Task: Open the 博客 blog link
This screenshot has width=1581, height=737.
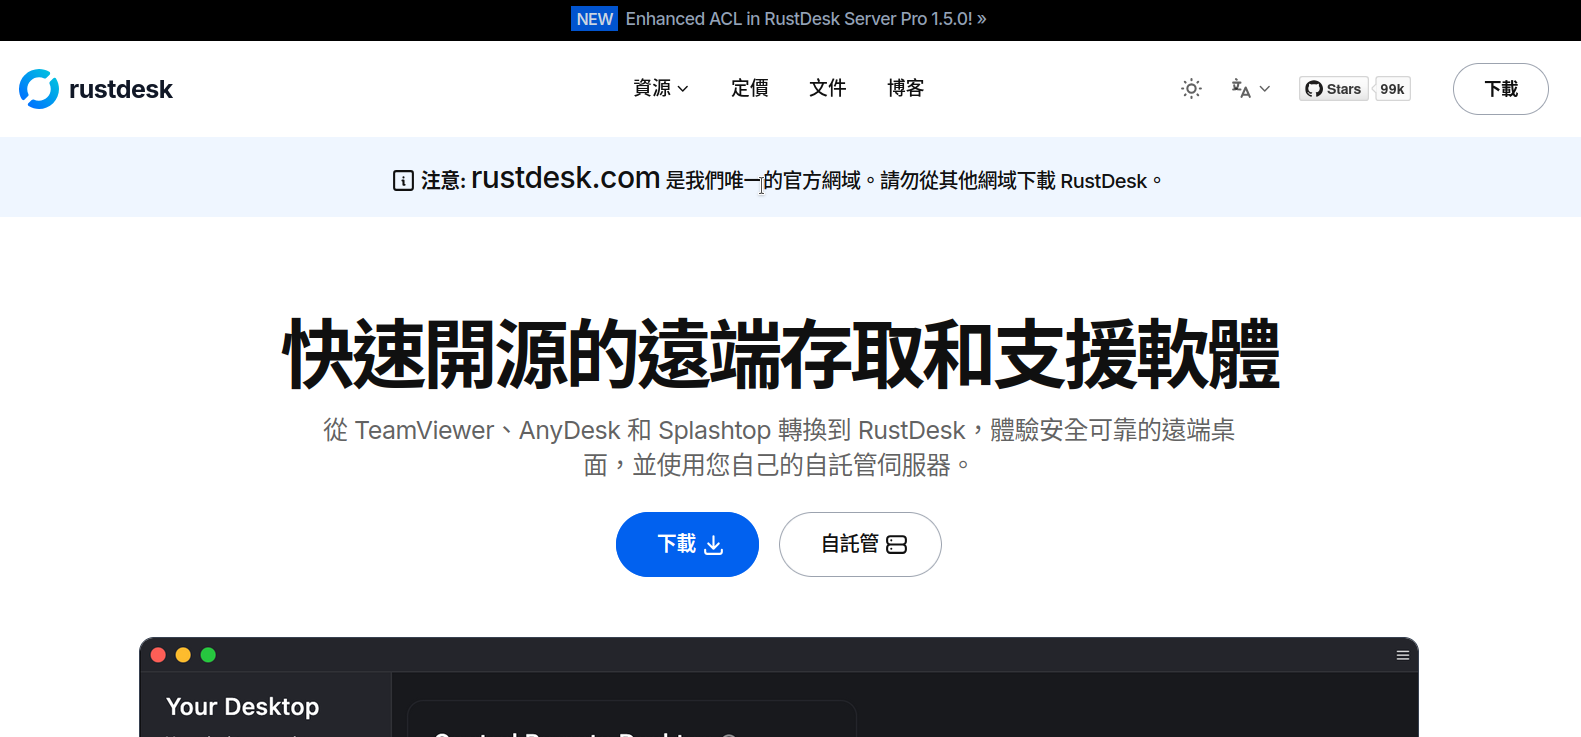Action: (905, 89)
